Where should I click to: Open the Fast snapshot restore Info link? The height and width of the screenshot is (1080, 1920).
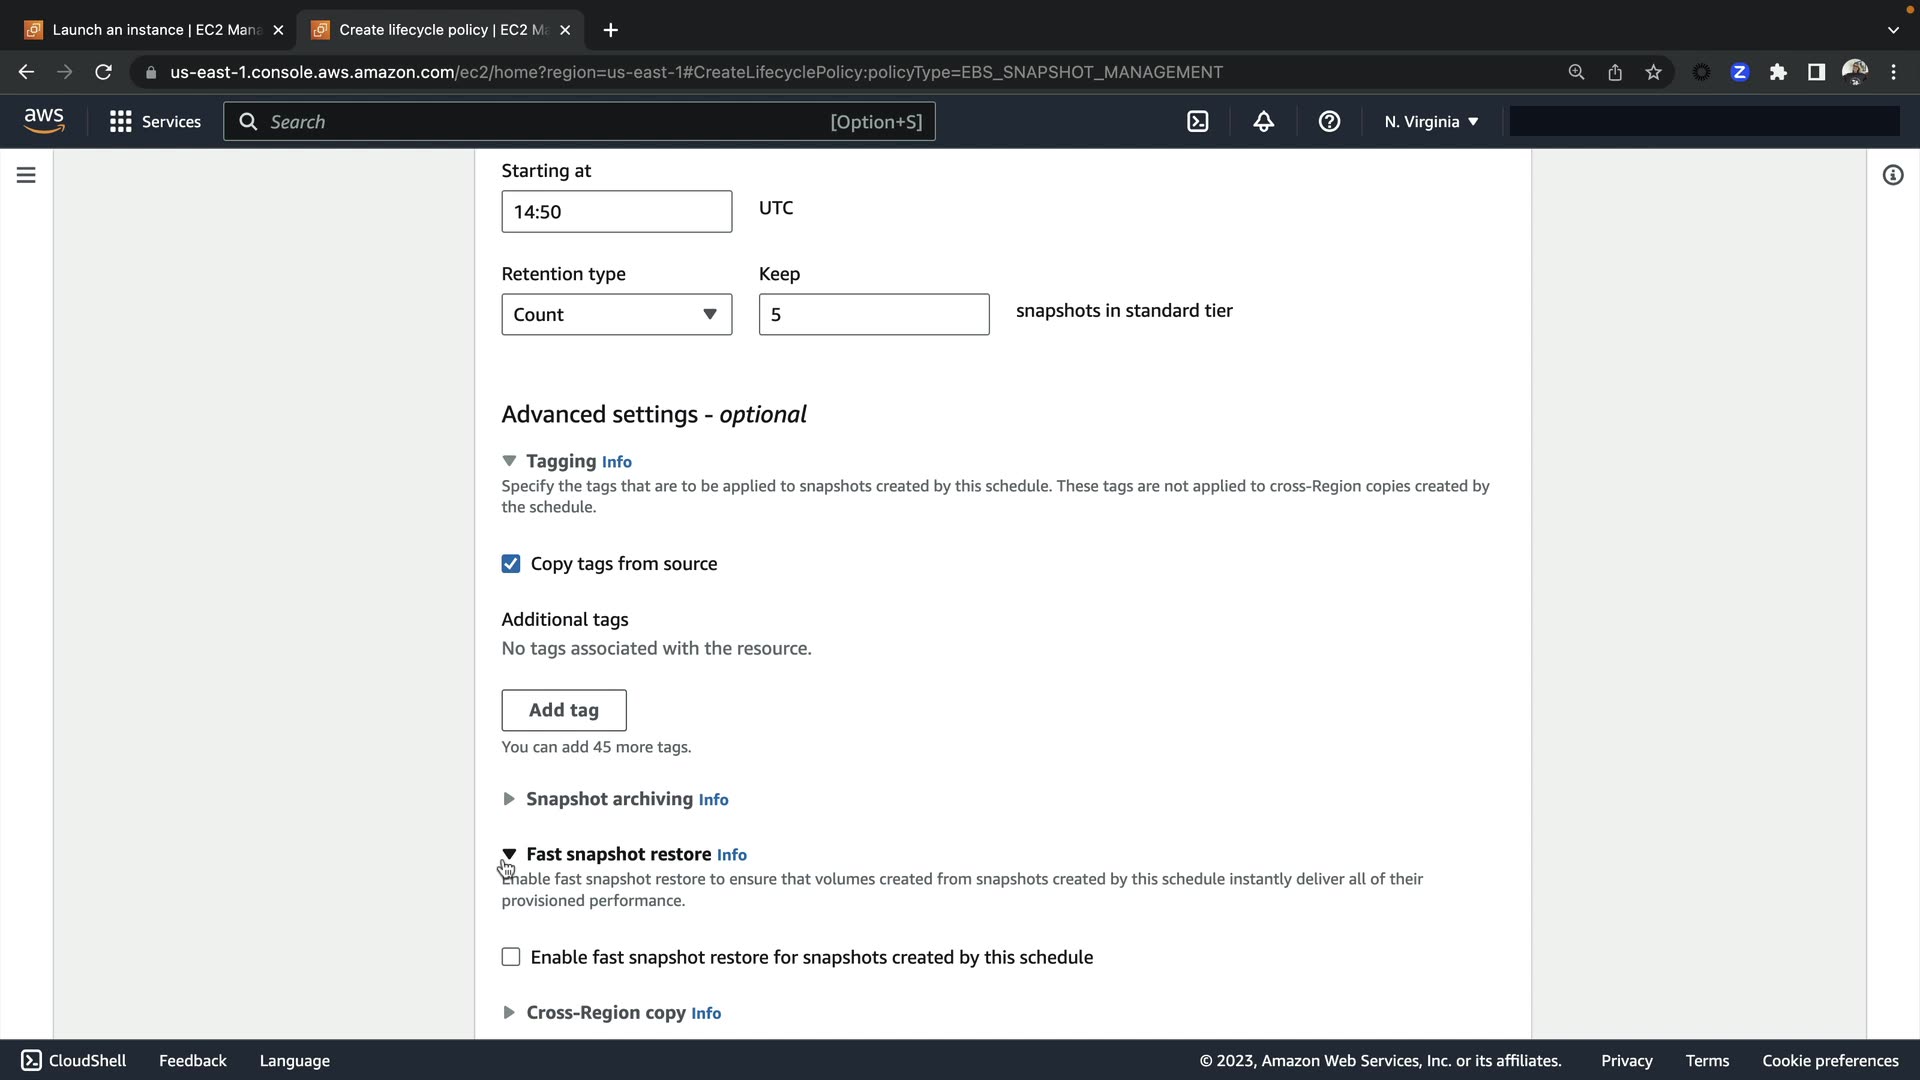(731, 855)
